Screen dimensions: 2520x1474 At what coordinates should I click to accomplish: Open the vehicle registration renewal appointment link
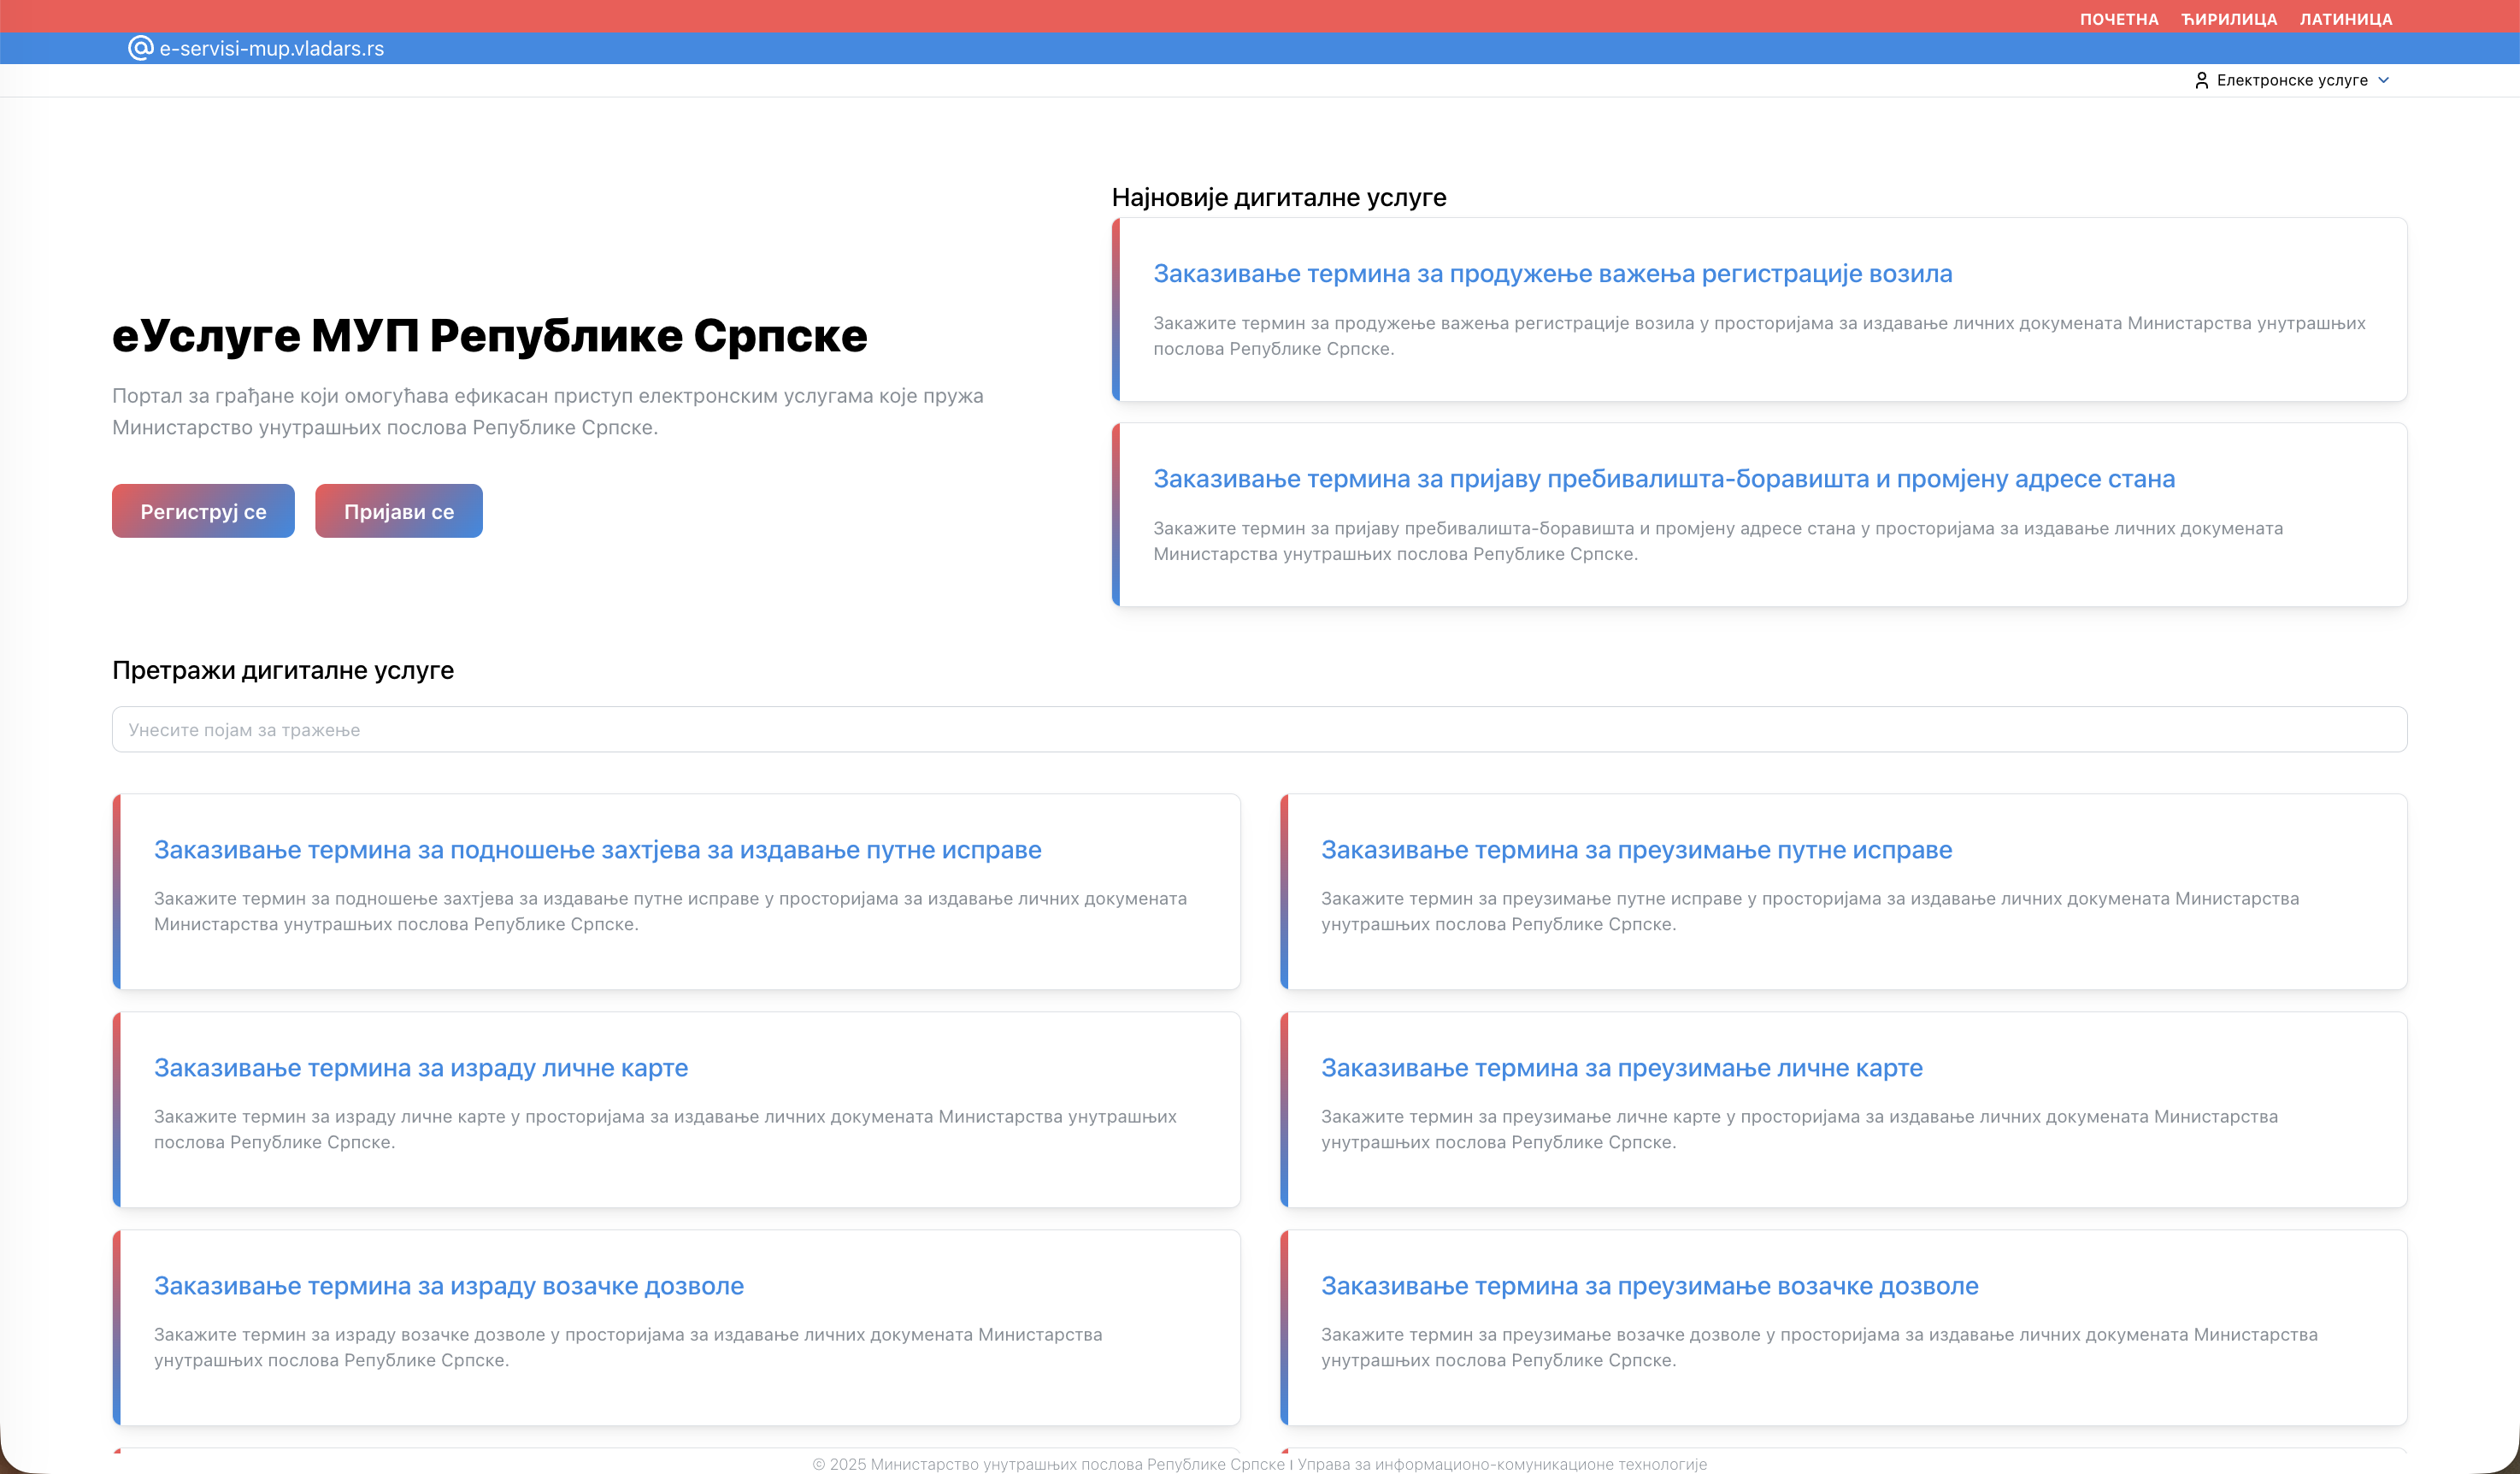[1552, 273]
